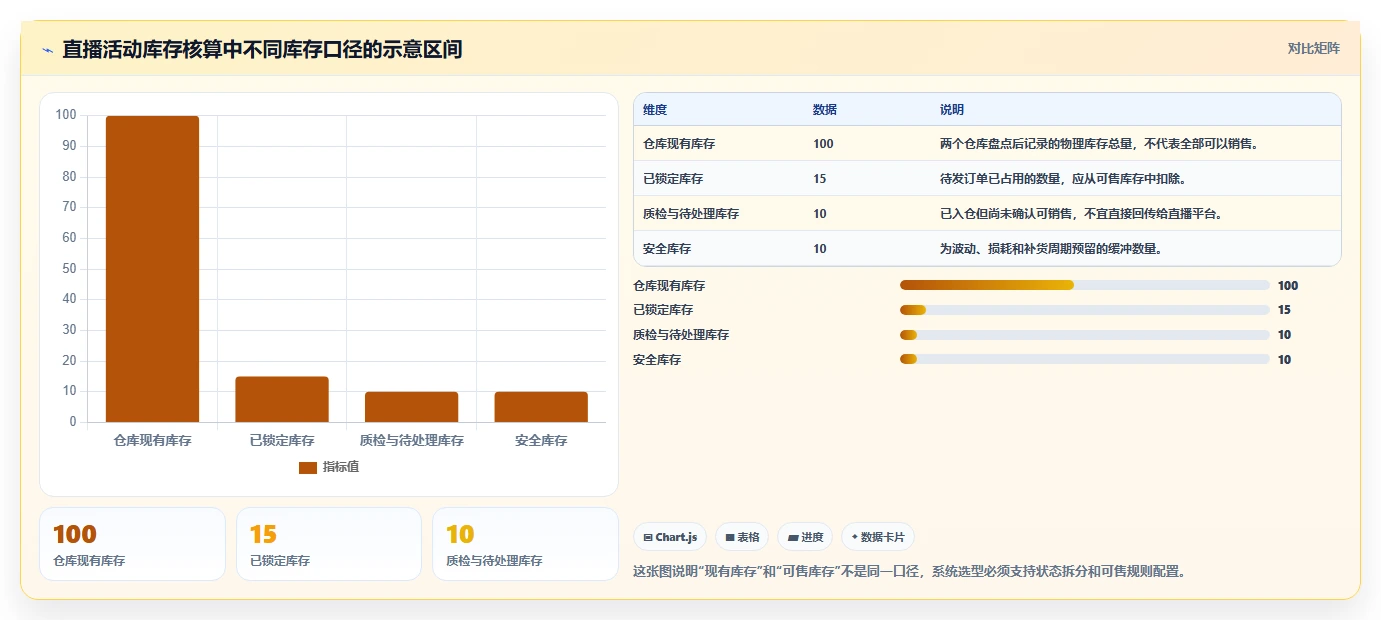Click description starting with 待发订单已占用

1063,179
